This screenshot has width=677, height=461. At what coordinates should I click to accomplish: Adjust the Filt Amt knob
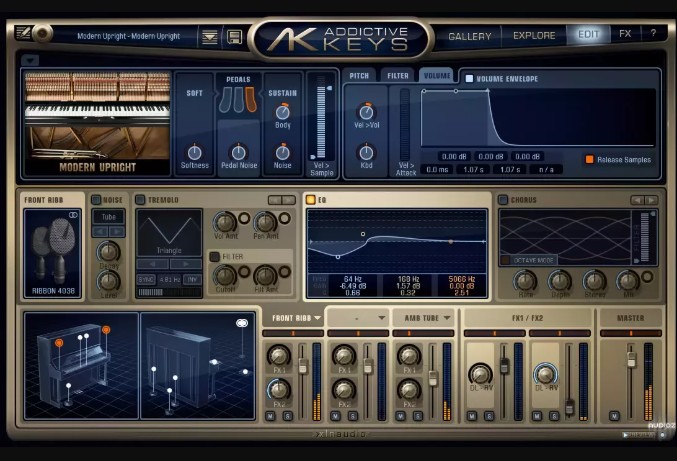pos(265,275)
